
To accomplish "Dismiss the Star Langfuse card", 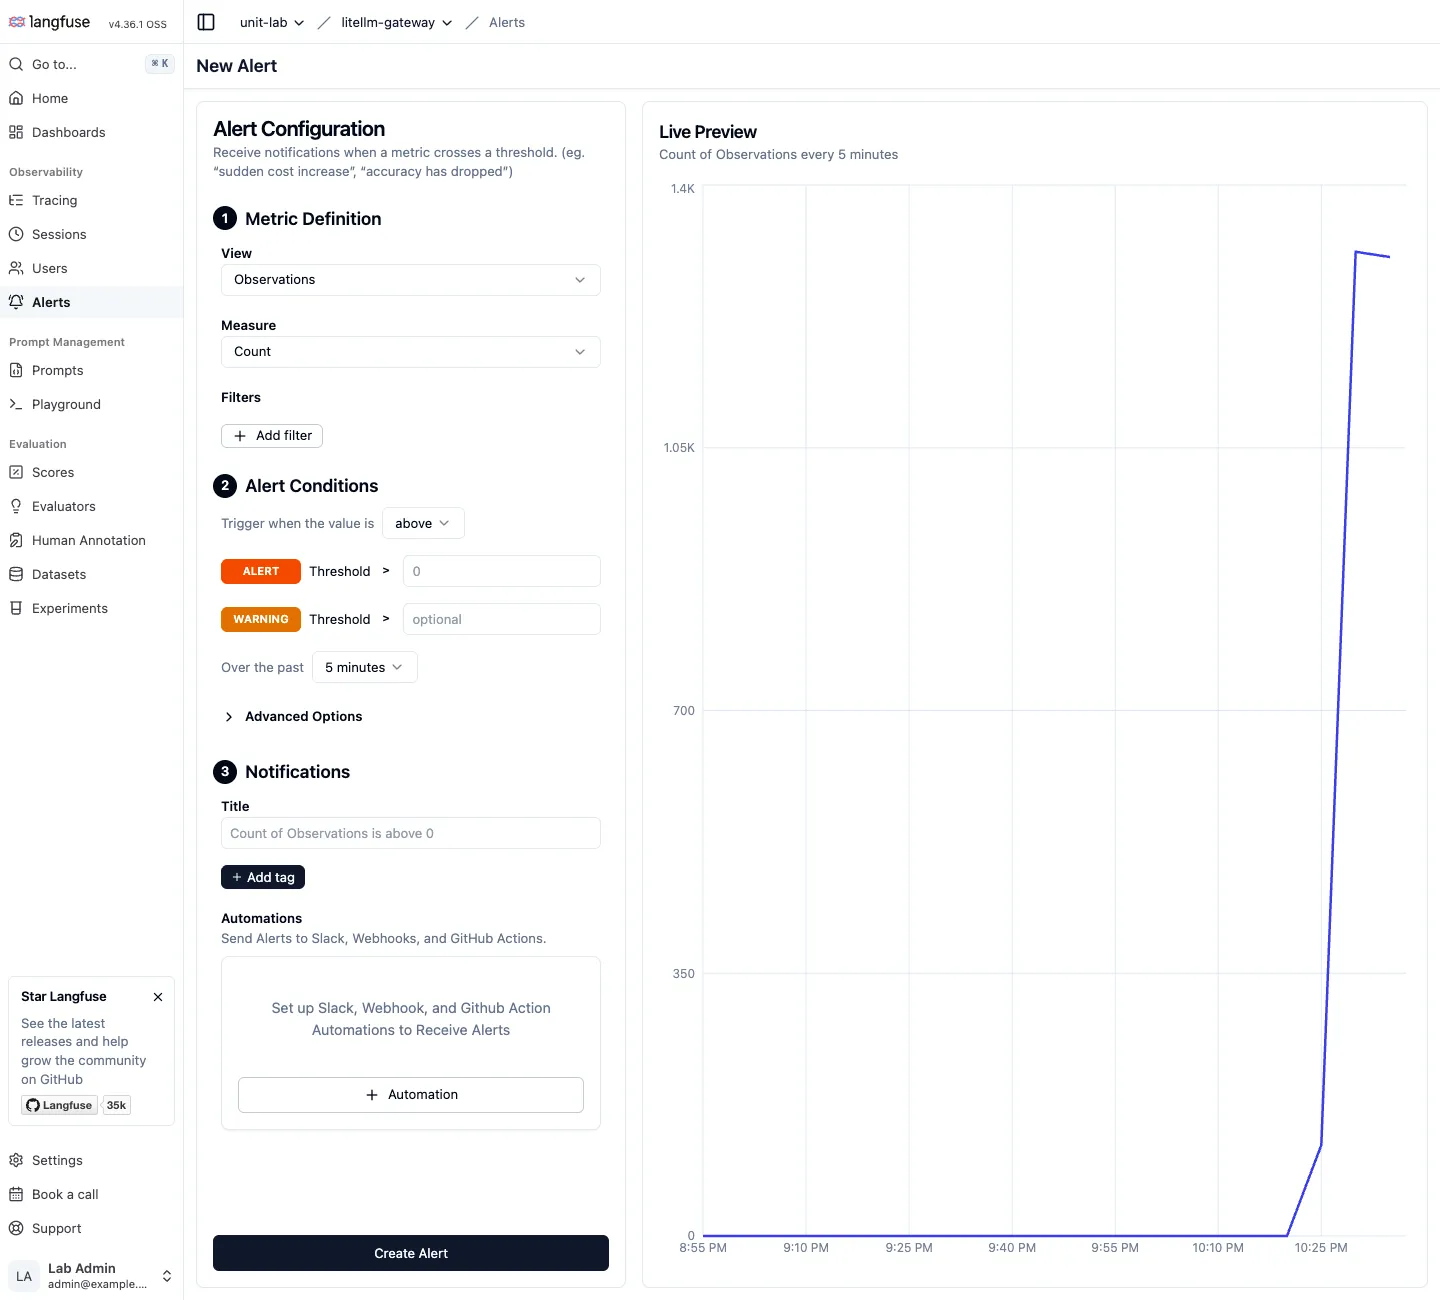I will pyautogui.click(x=158, y=997).
